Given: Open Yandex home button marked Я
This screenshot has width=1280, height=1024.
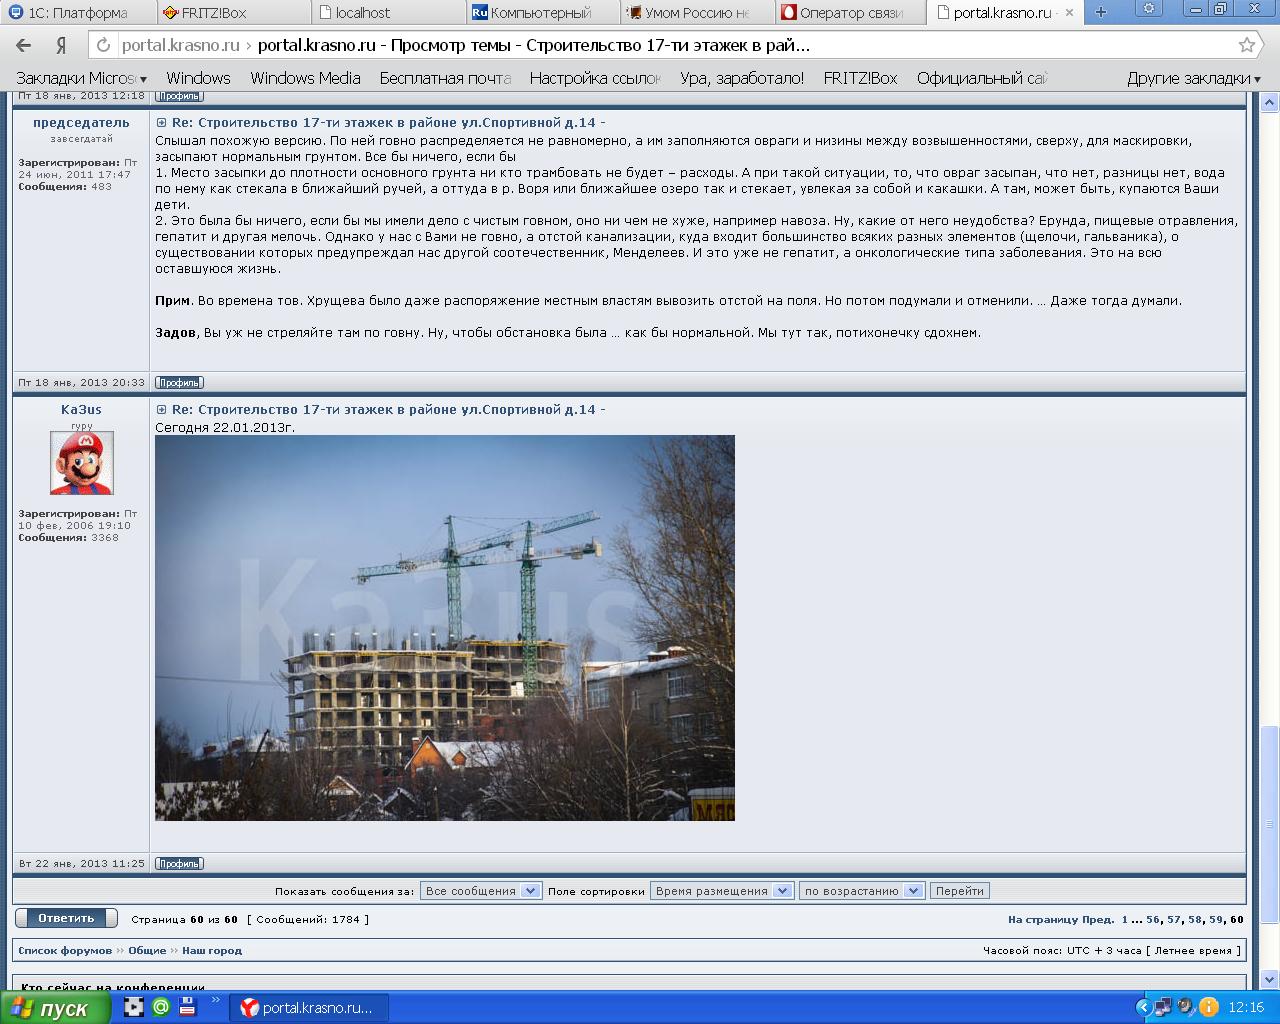Looking at the screenshot, I should 61,45.
